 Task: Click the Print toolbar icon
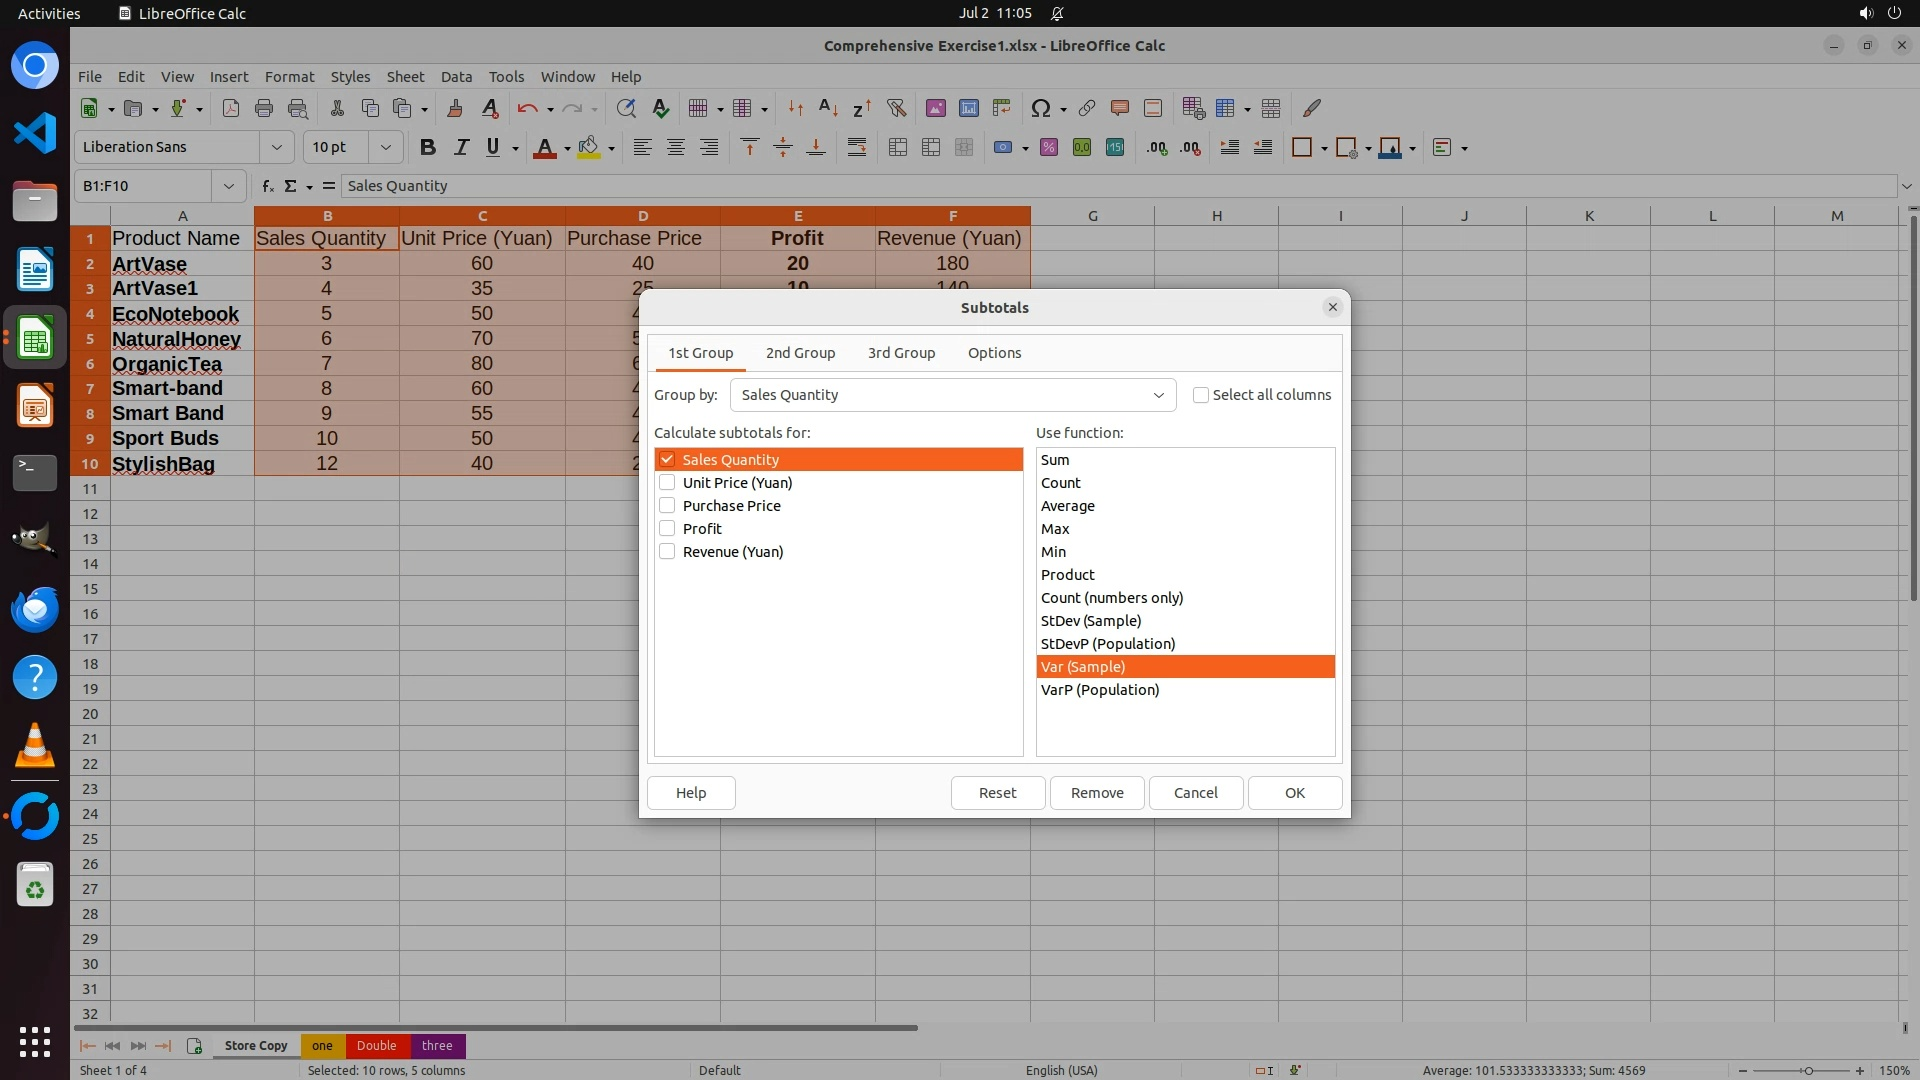point(264,108)
